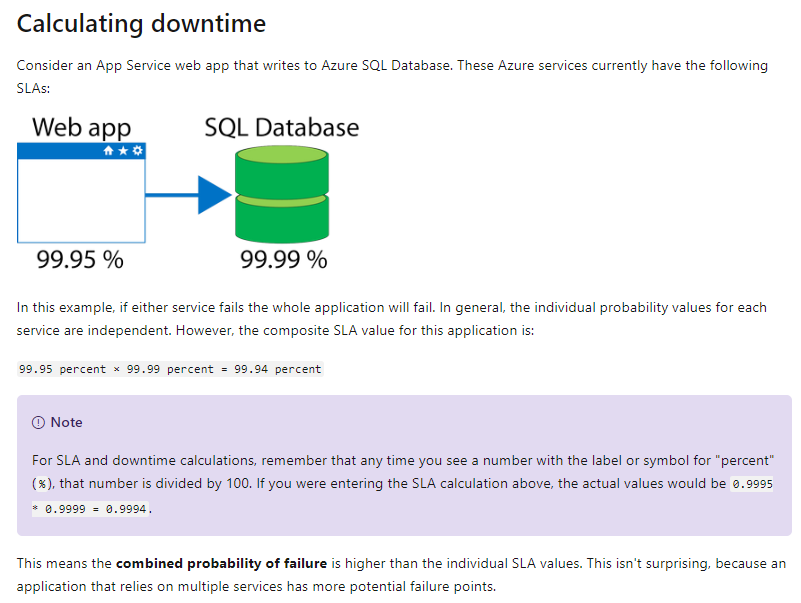
Task: Click the Note info circle icon
Action: point(38,423)
